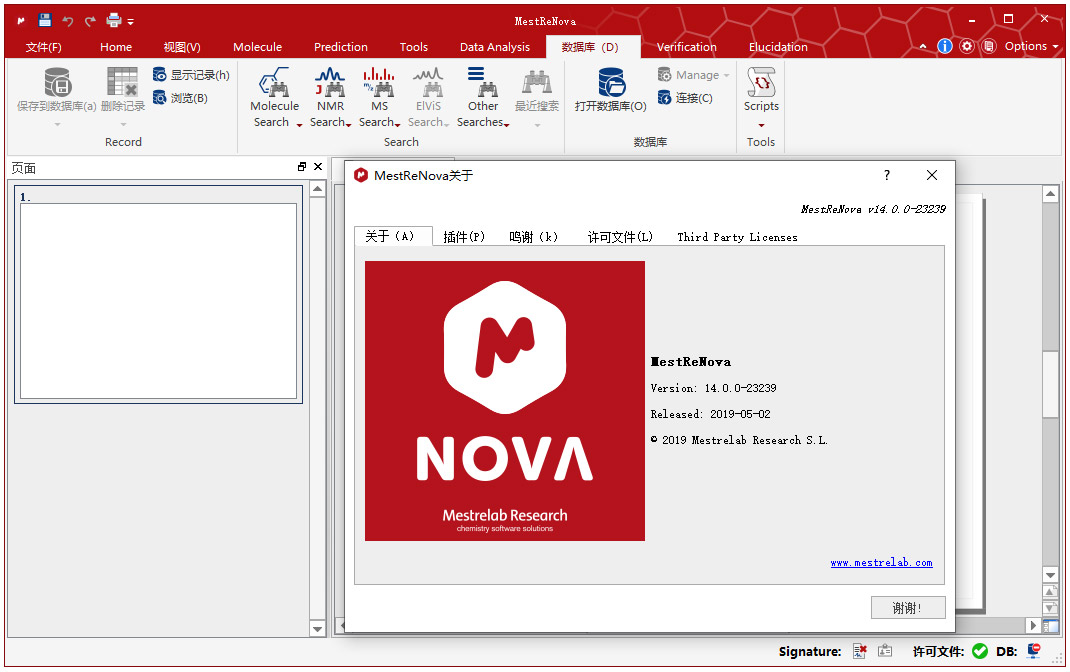Click the 谢谢! button
Viewport: 1070px width, 672px height.
click(x=907, y=607)
